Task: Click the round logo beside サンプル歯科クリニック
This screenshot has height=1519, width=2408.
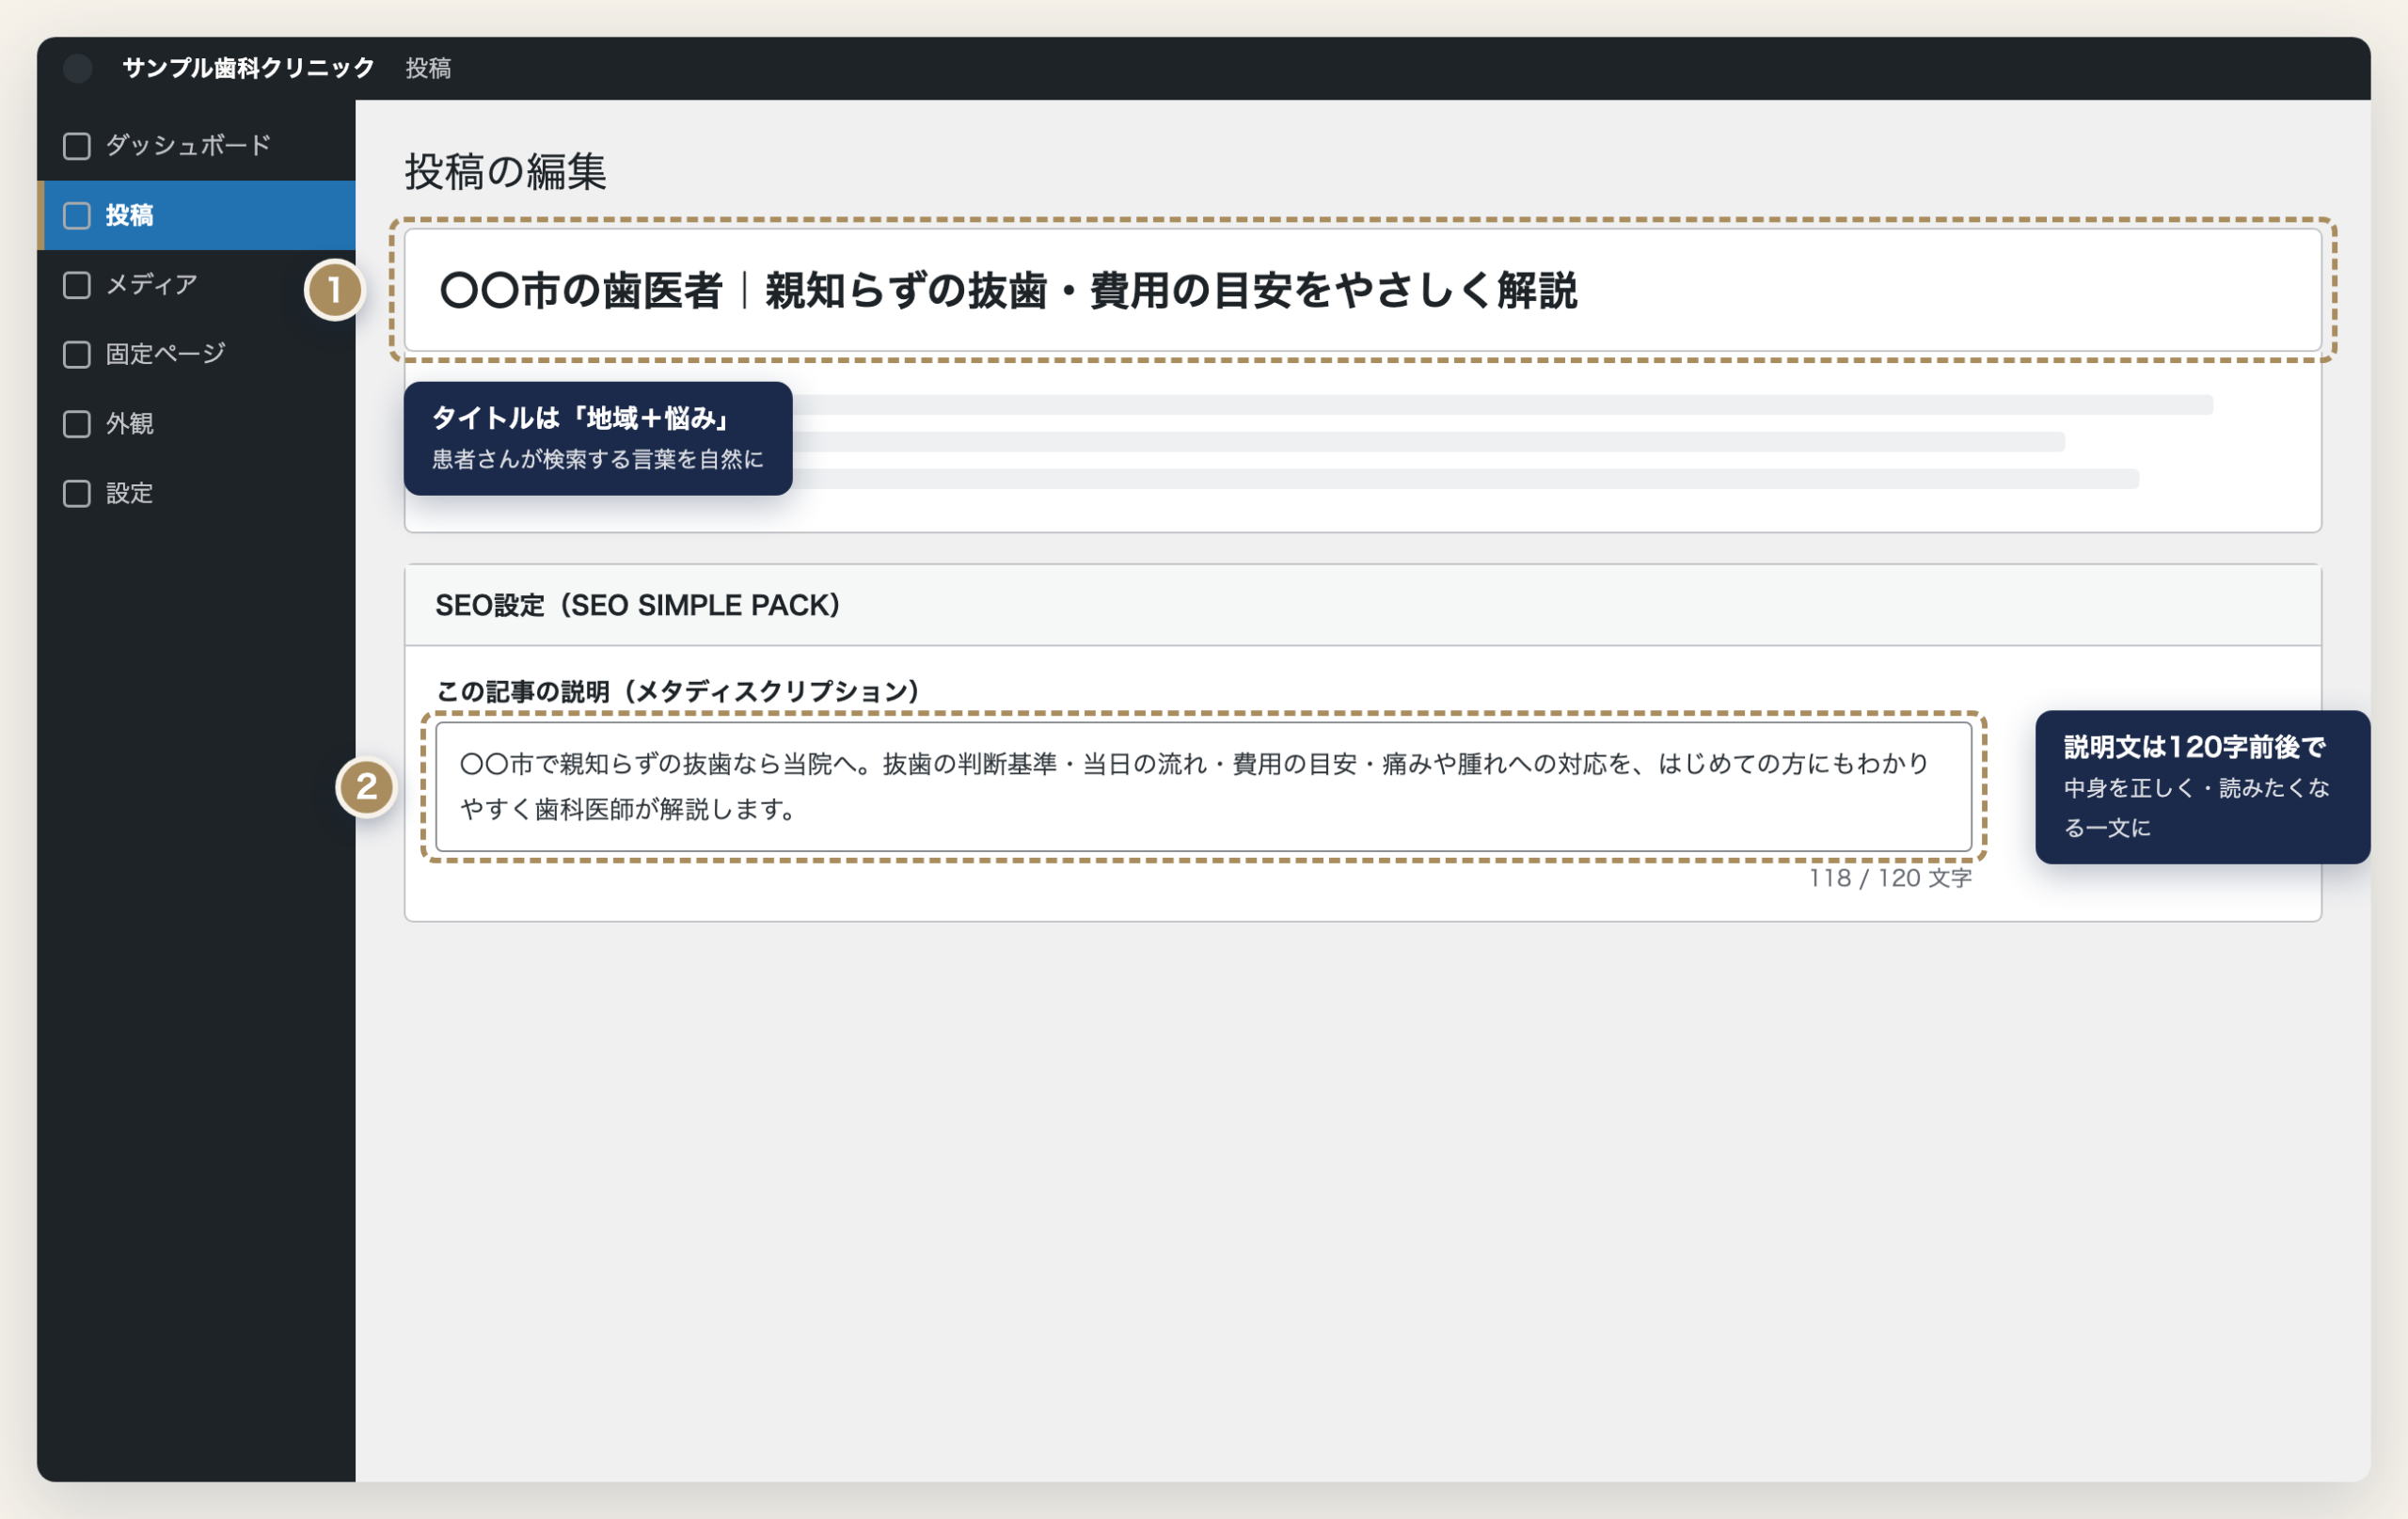Action: [x=78, y=68]
